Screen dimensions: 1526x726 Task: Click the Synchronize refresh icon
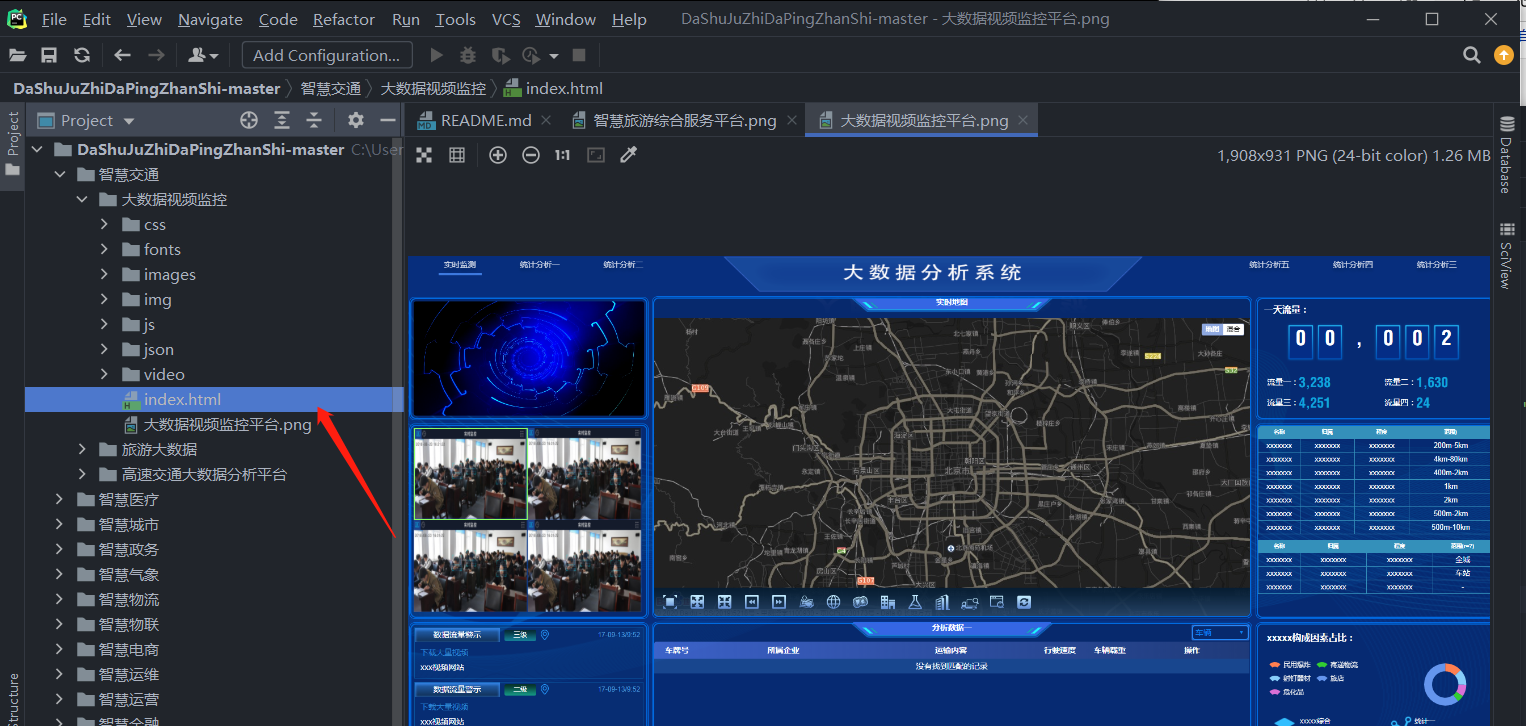click(82, 56)
